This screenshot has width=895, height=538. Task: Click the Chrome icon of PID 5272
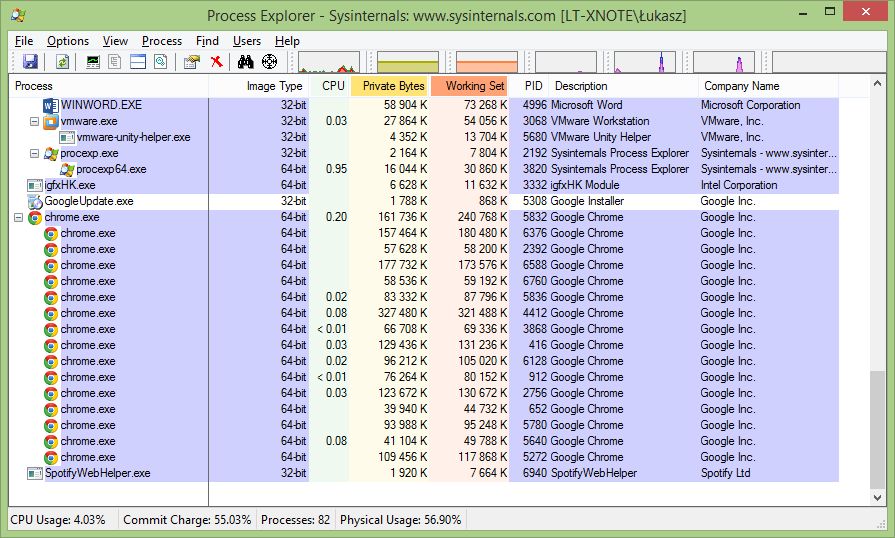(51, 457)
